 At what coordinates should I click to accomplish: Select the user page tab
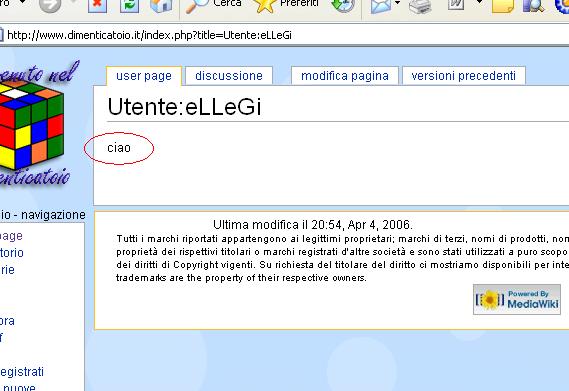[144, 76]
